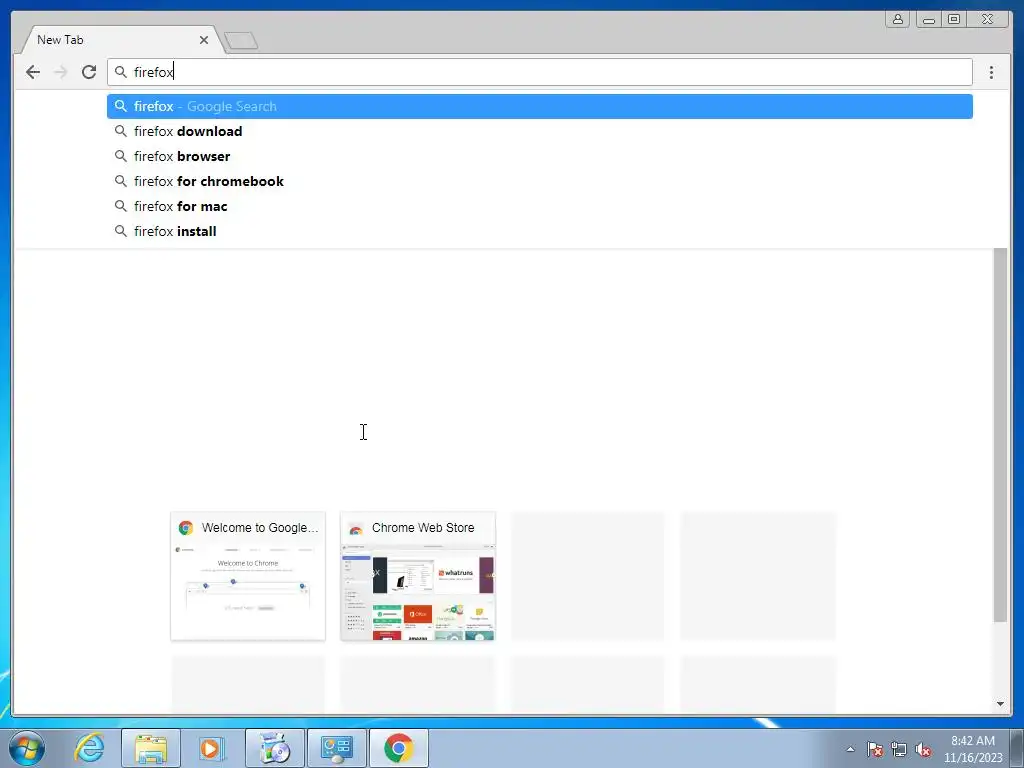Screen dimensions: 1024x768
Task: Click the address bar search magnifier icon
Action: click(x=120, y=71)
